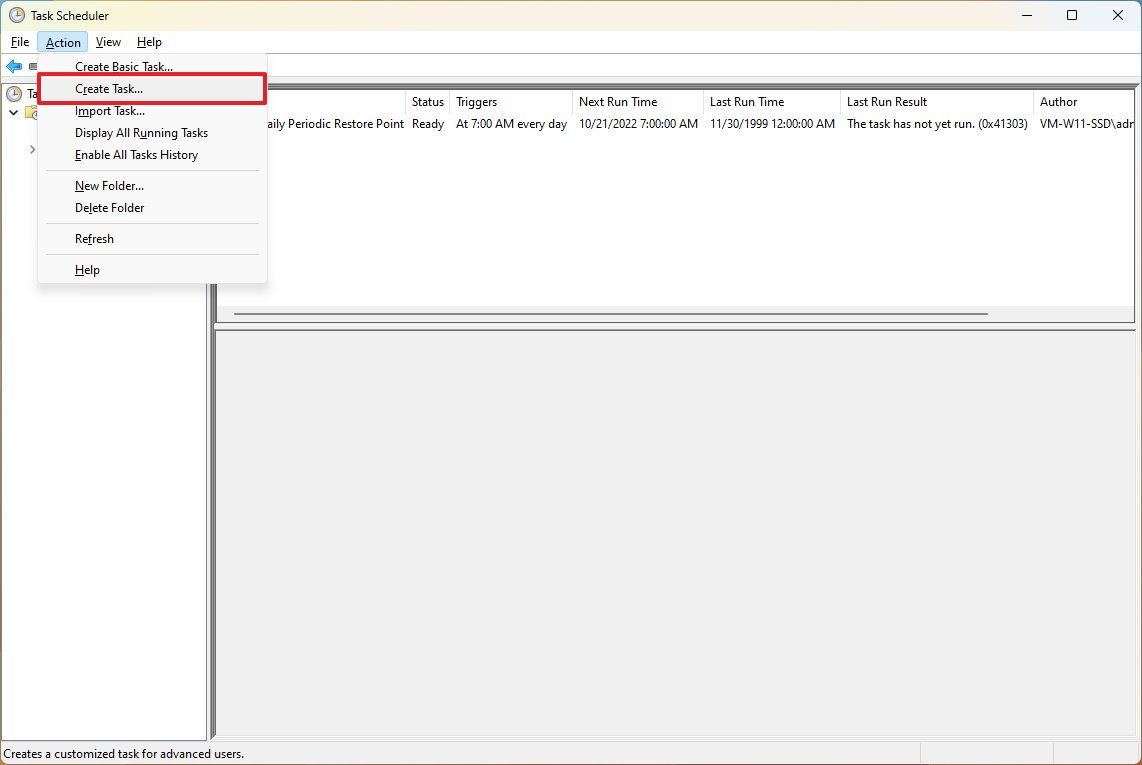Viewport: 1142px width, 765px height.
Task: Select the highlighted Create Task option
Action: coord(109,88)
